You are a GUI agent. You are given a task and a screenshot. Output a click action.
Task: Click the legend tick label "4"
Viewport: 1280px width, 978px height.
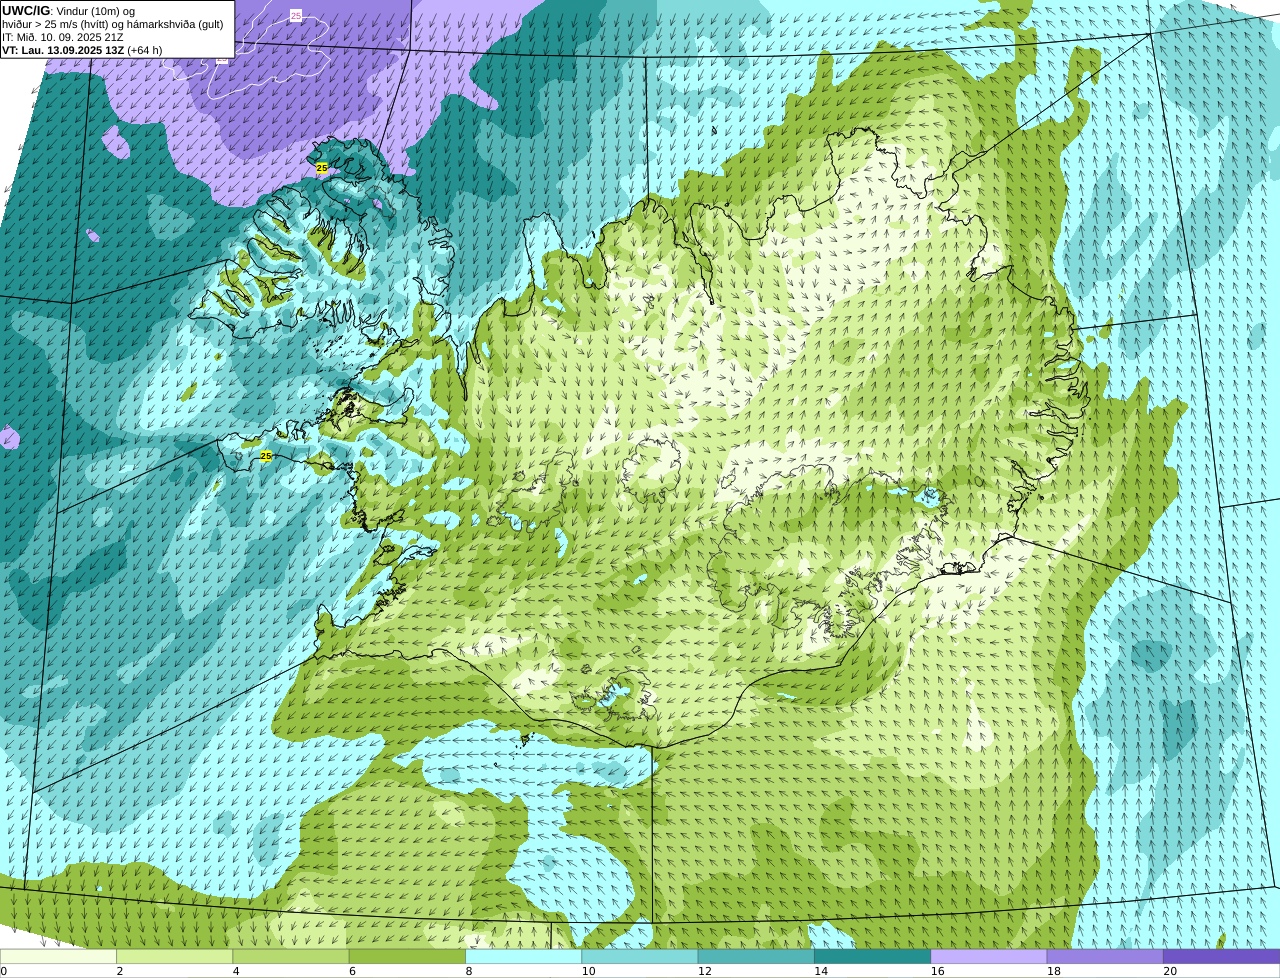tap(236, 971)
